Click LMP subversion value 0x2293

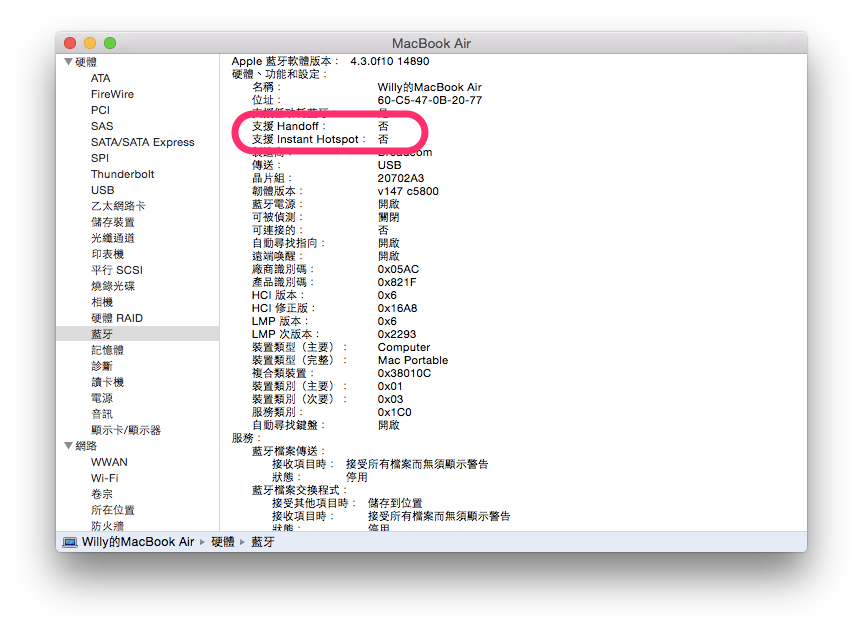pos(397,334)
